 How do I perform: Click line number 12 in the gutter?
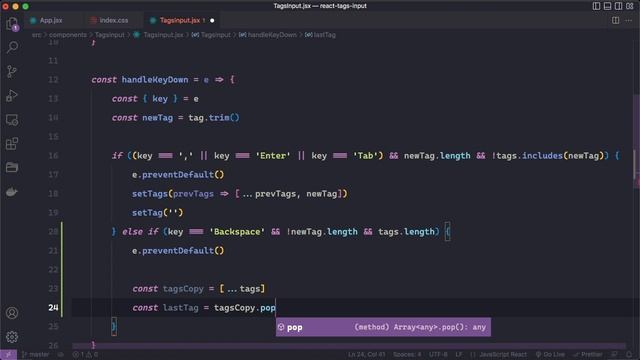click(x=53, y=80)
